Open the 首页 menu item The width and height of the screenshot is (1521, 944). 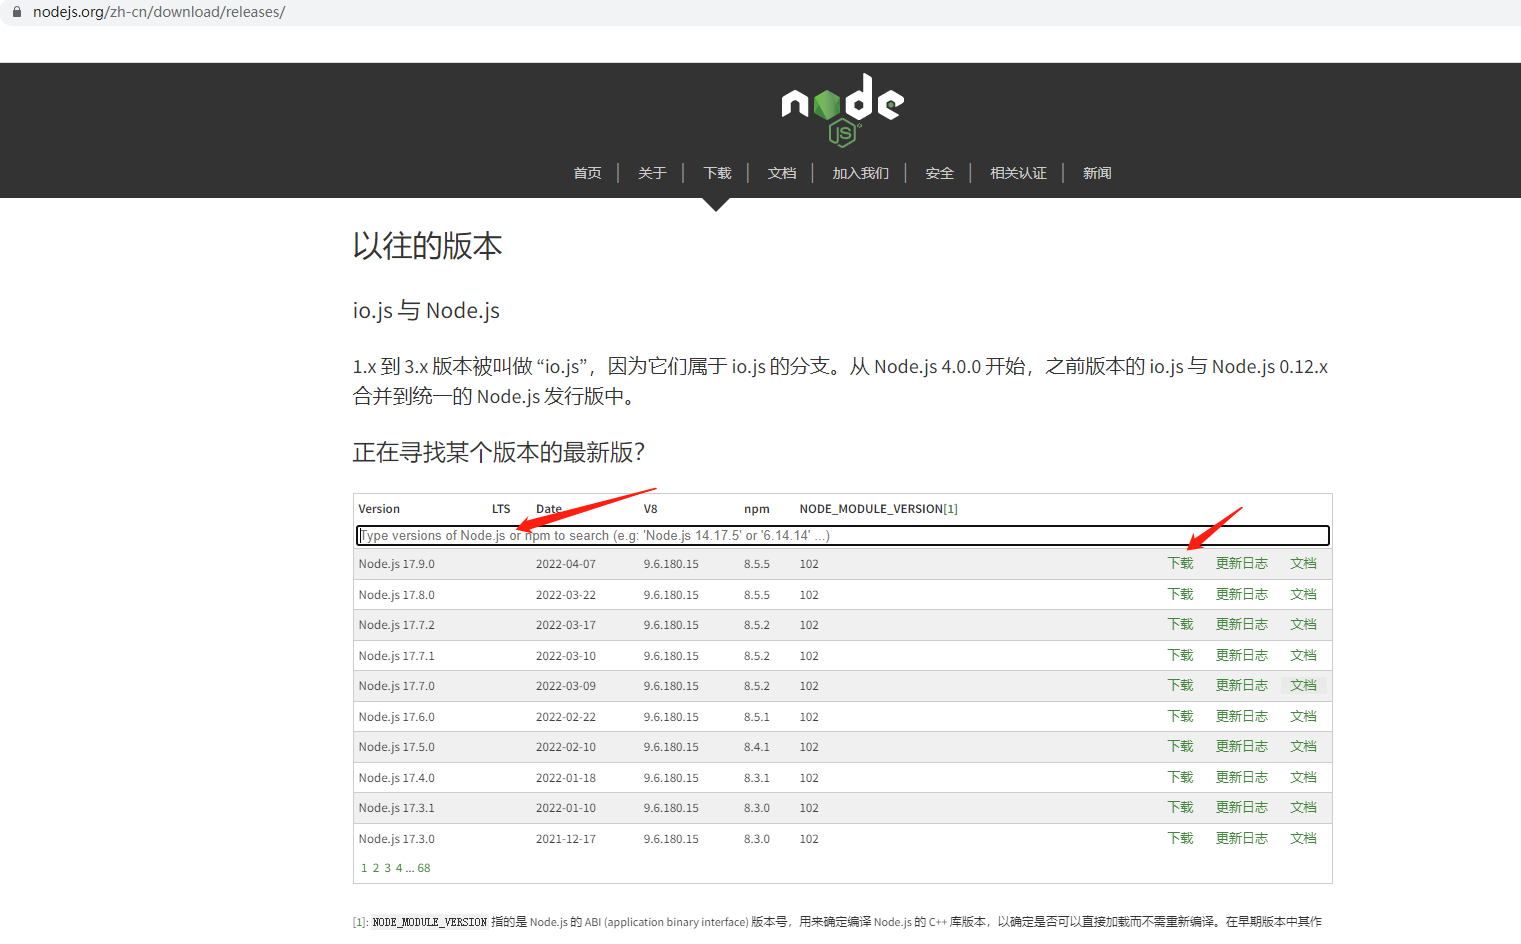click(x=587, y=172)
